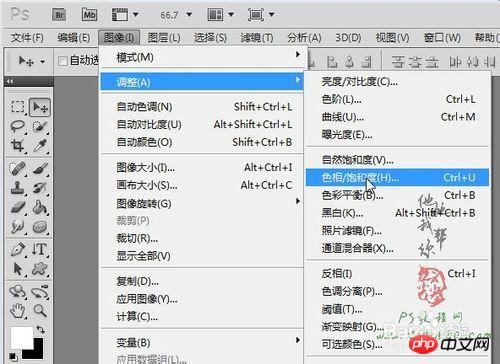Open the view extras dropdown arrow
The width and height of the screenshot is (500, 364).
[x=136, y=15]
